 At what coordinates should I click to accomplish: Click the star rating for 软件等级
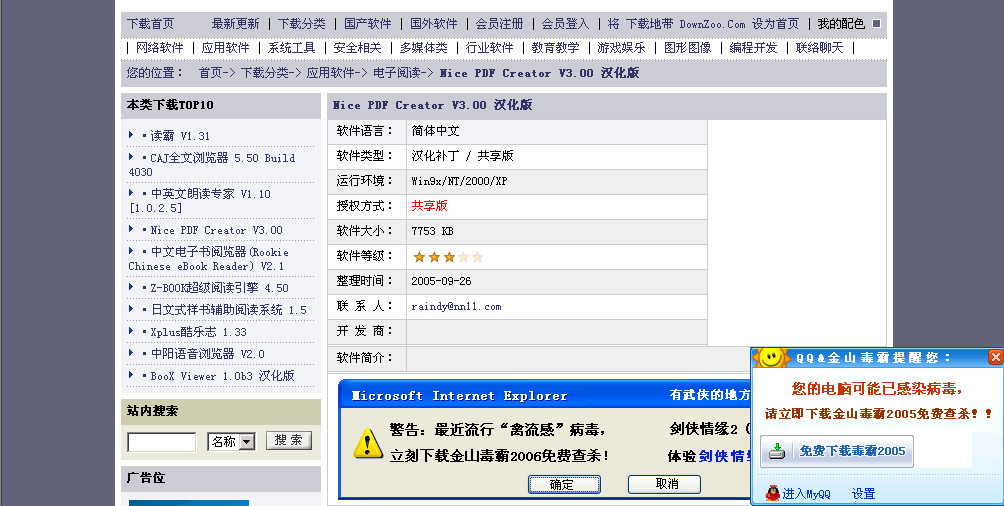pos(448,257)
